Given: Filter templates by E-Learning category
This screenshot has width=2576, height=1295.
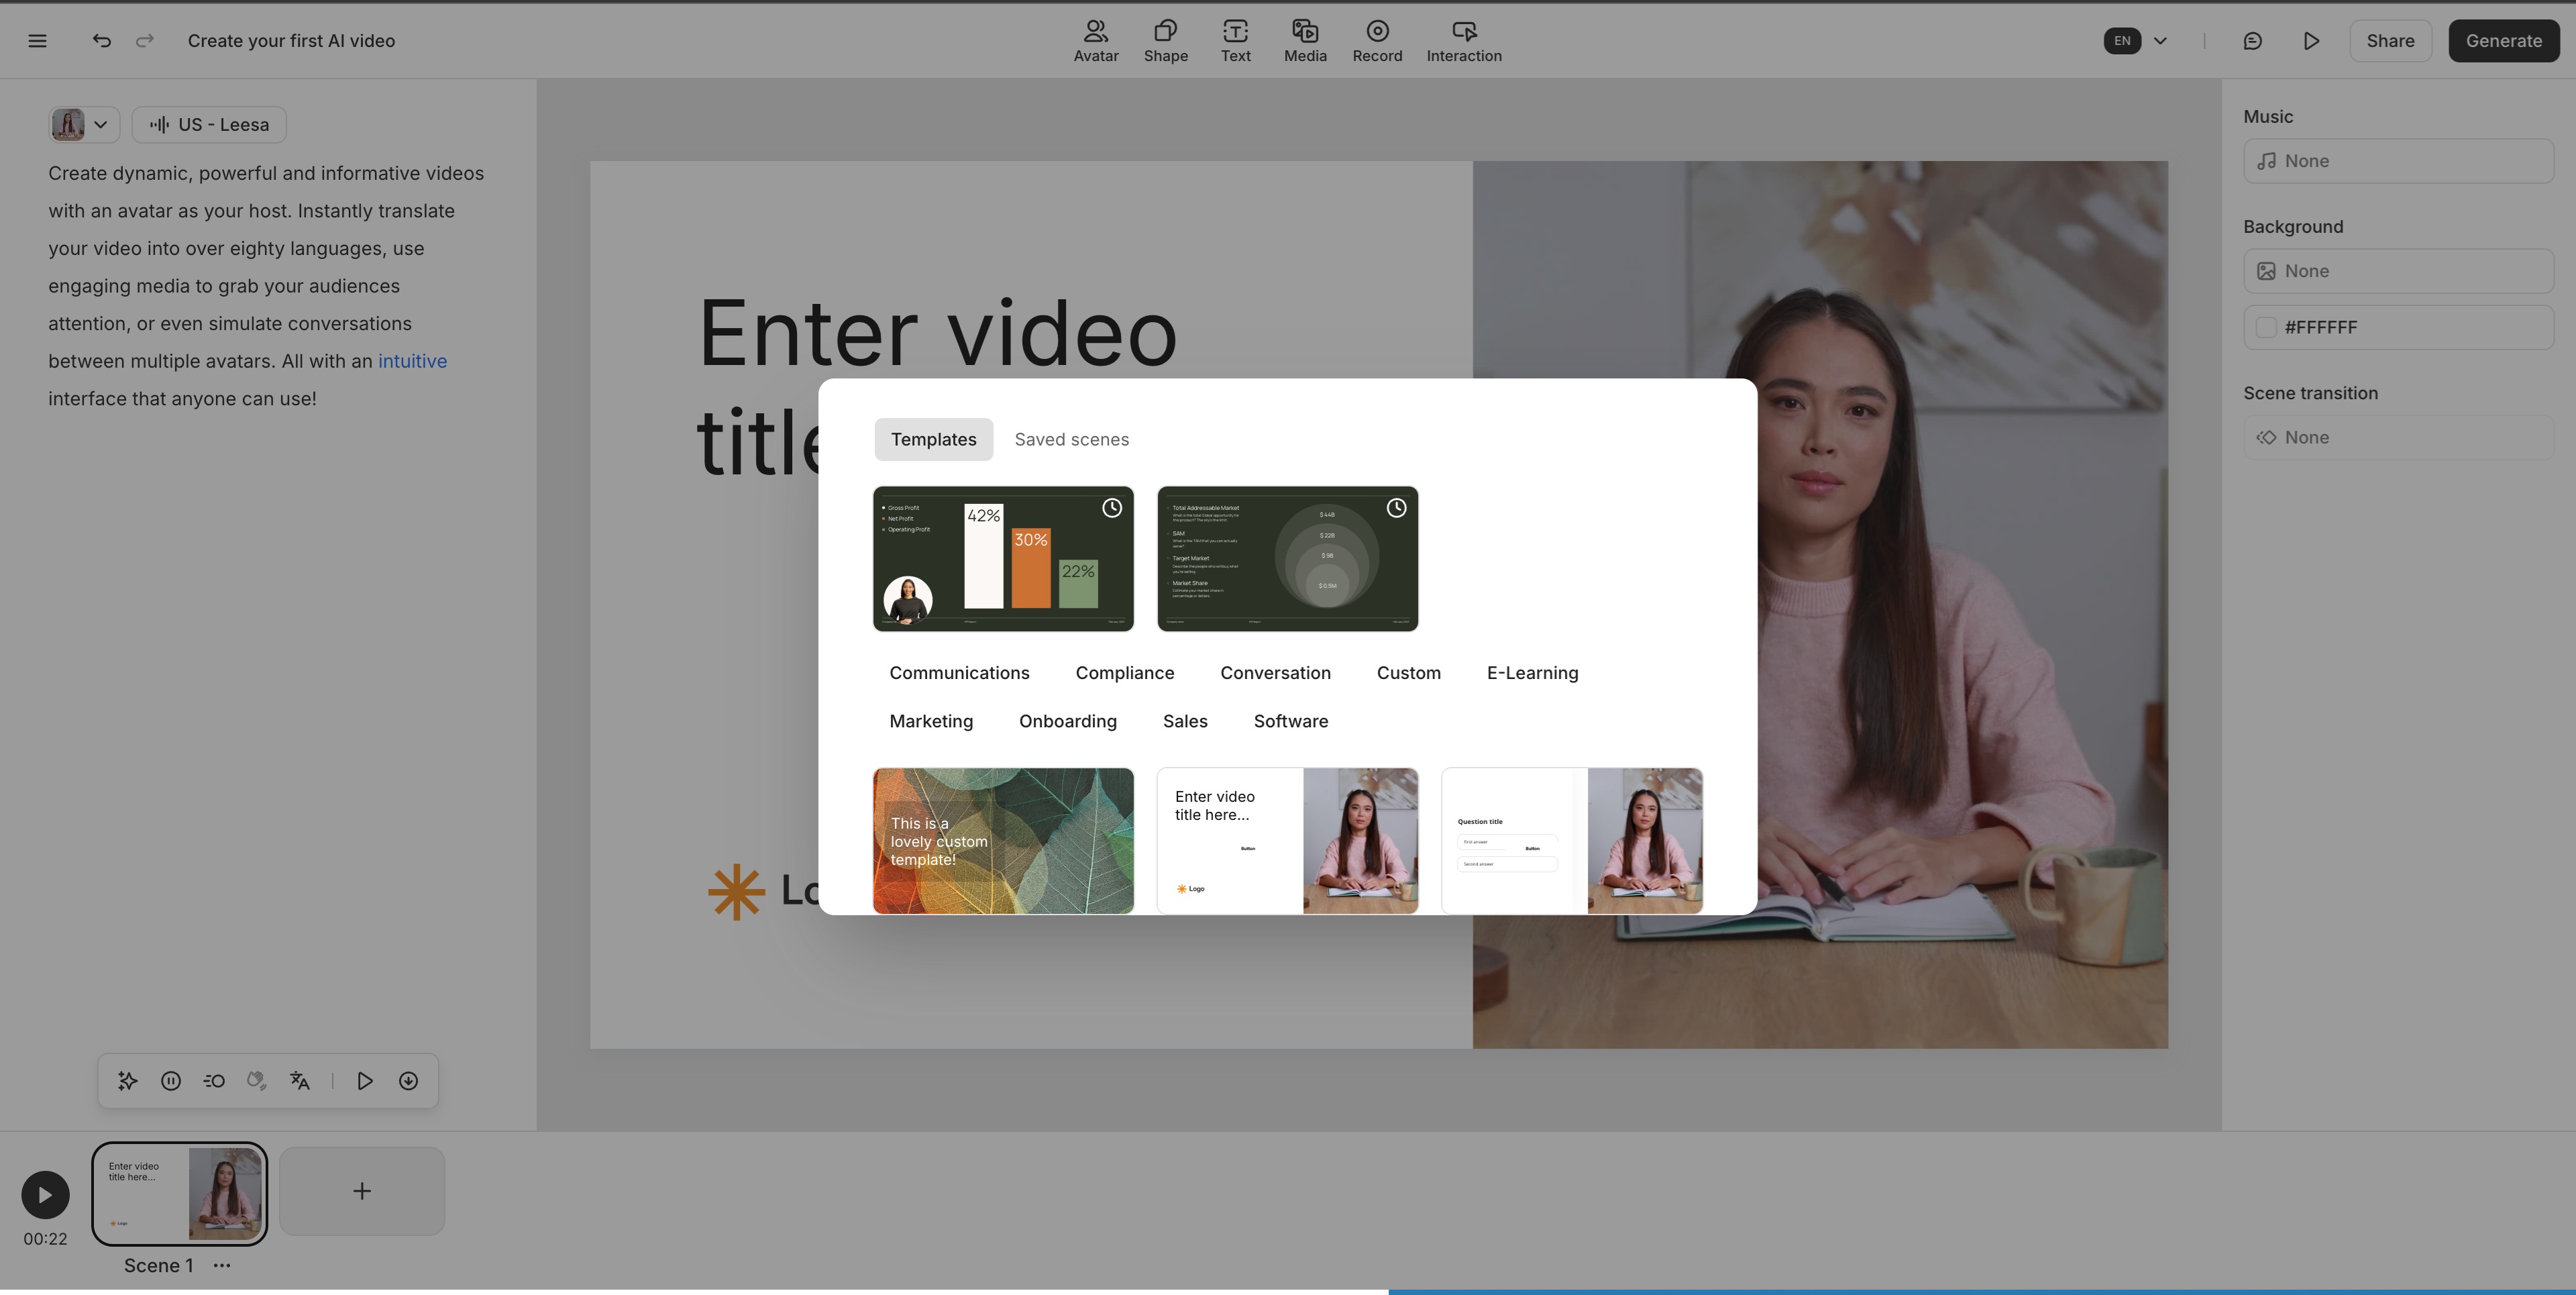Looking at the screenshot, I should point(1532,672).
